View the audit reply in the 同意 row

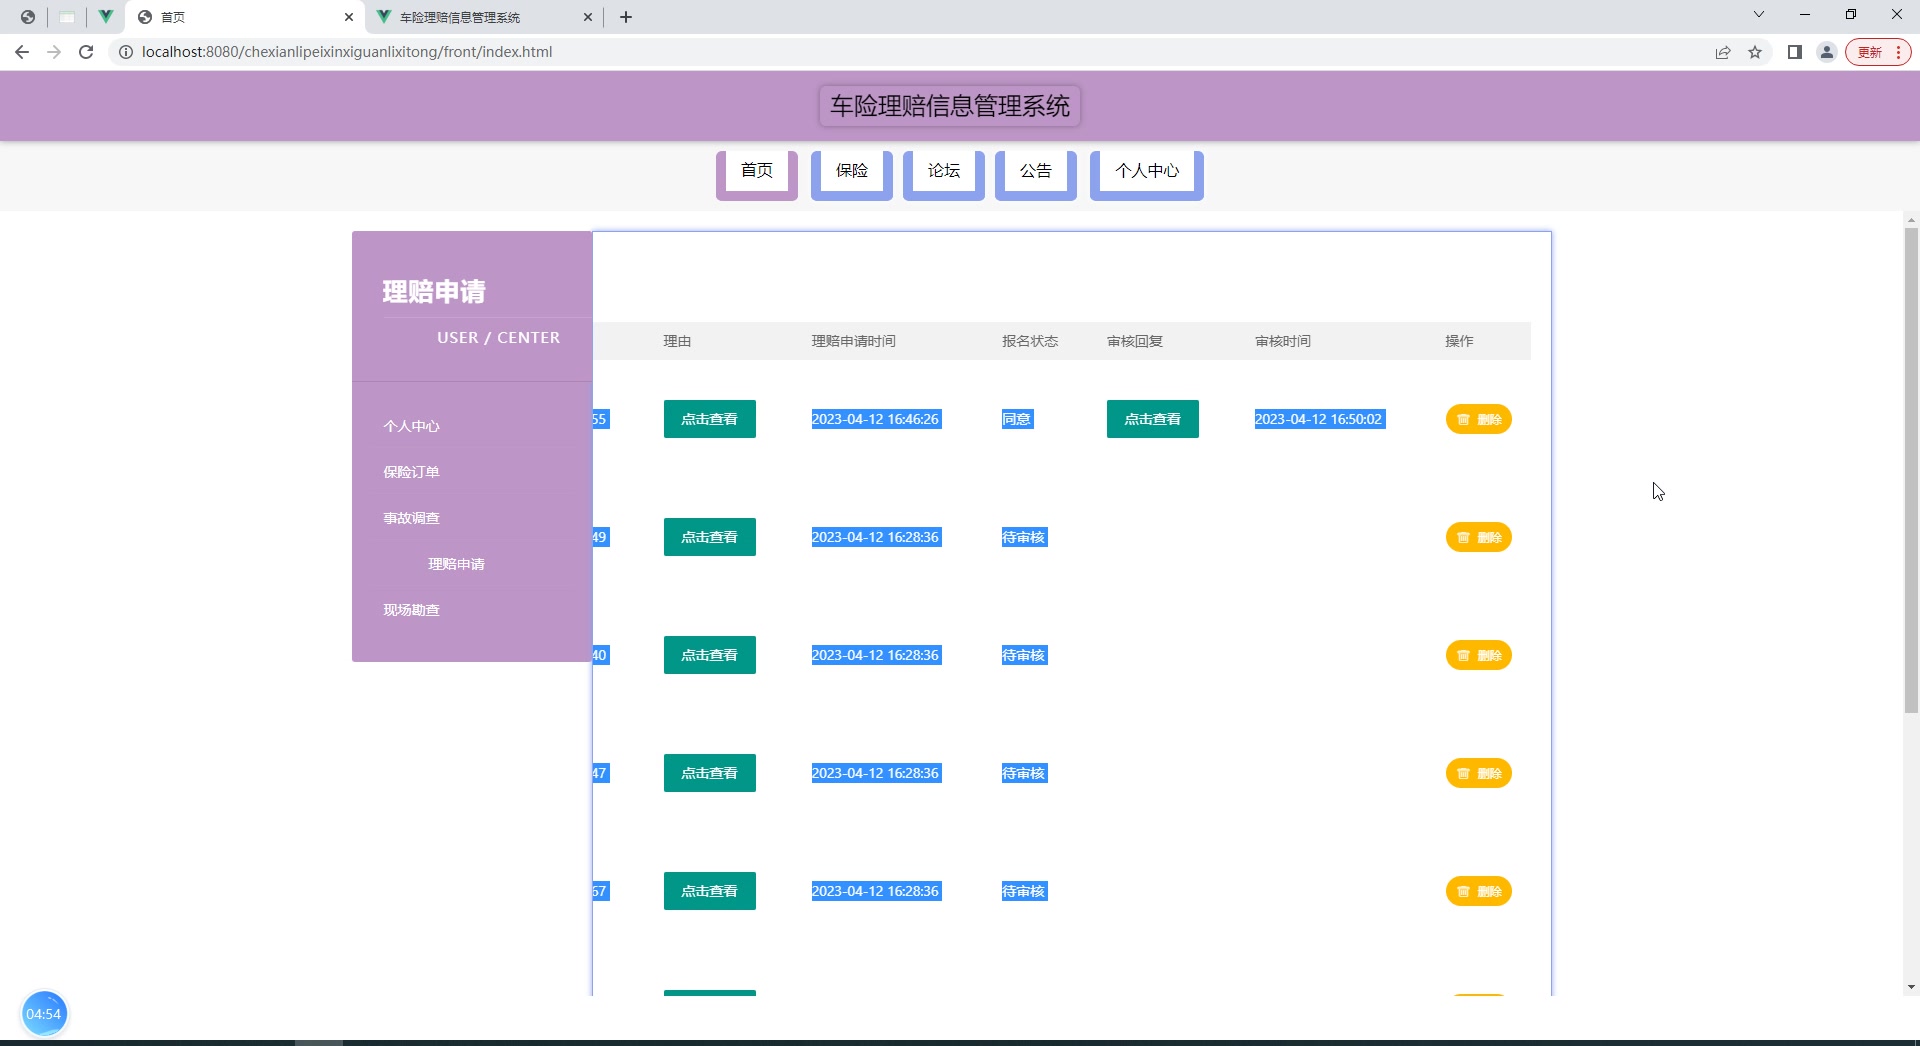coord(1153,419)
